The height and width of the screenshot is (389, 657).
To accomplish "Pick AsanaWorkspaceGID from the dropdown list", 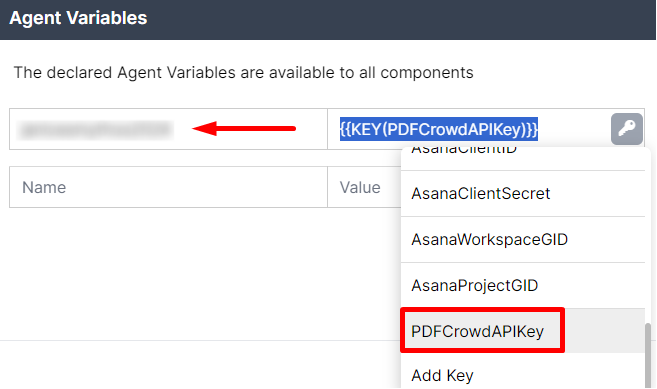I will pos(489,239).
